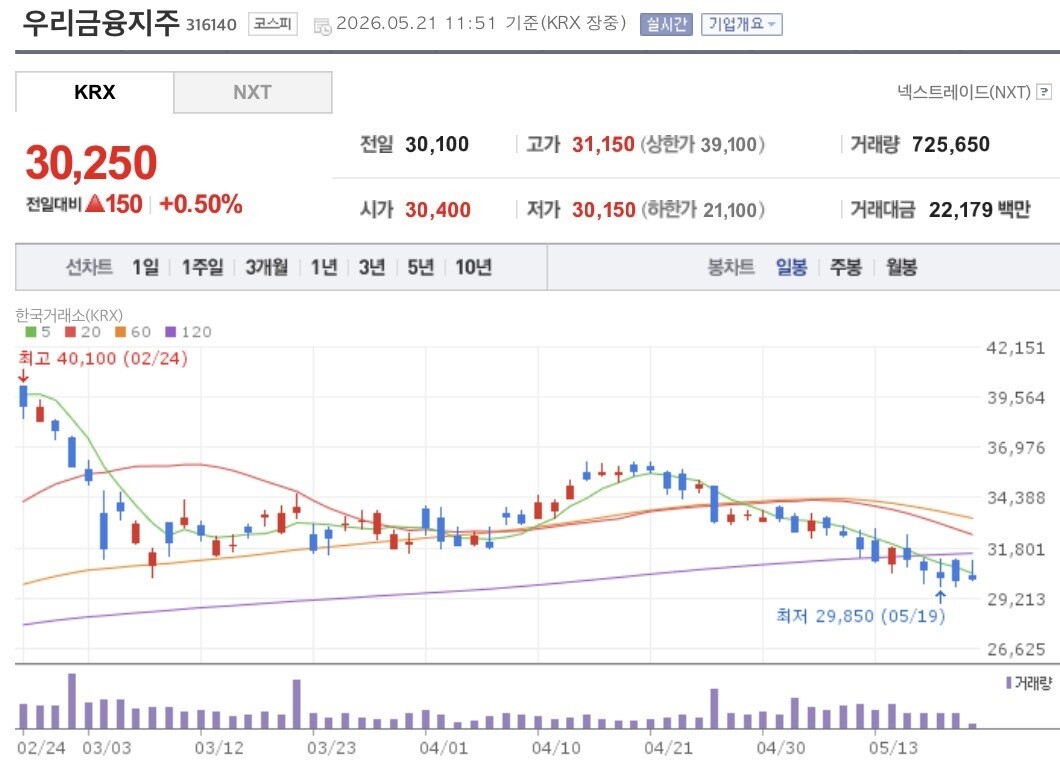Select the 10년 line chart period
Screen dimensions: 1060x778
(x=473, y=267)
